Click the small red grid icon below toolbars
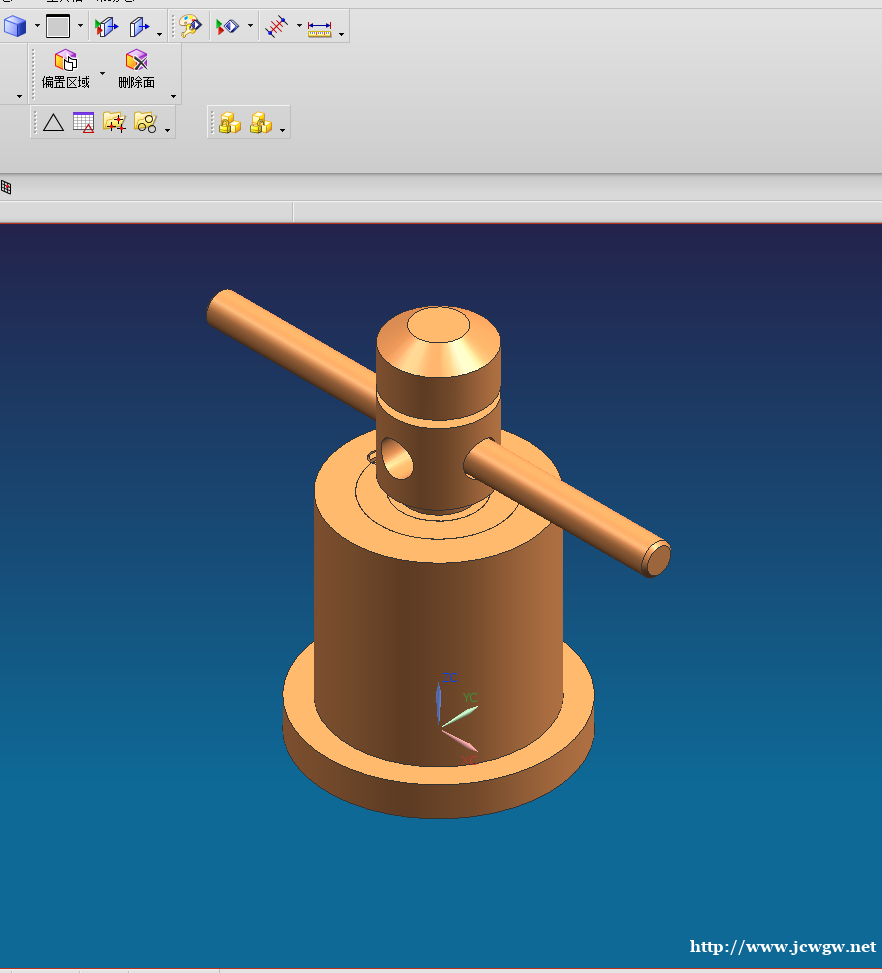The height and width of the screenshot is (973, 882). coord(6,187)
